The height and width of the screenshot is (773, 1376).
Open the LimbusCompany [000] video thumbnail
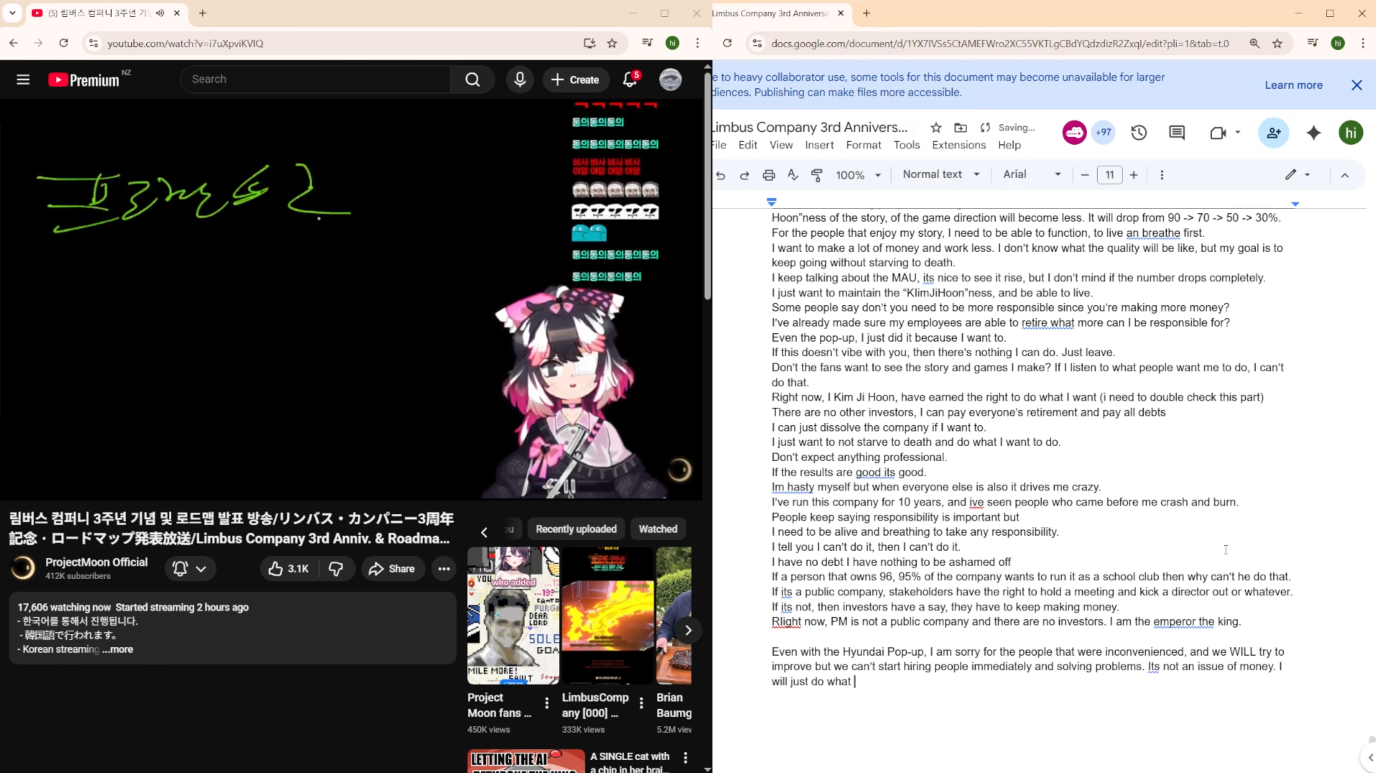click(x=608, y=614)
